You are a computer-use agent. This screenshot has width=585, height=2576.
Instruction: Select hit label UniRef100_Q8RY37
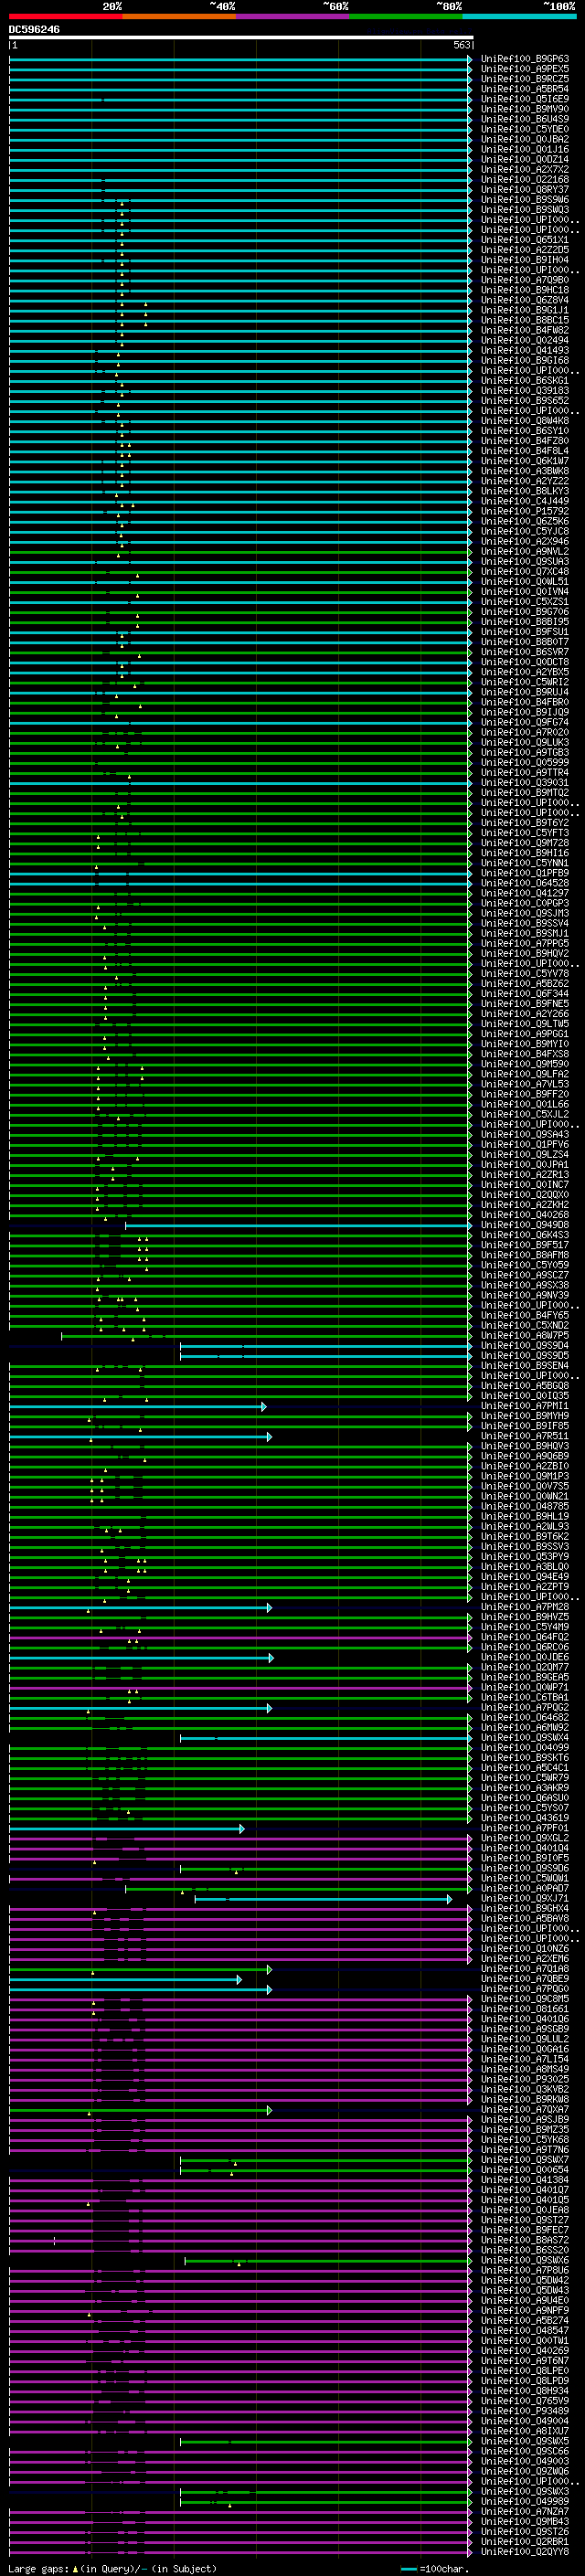coord(525,190)
